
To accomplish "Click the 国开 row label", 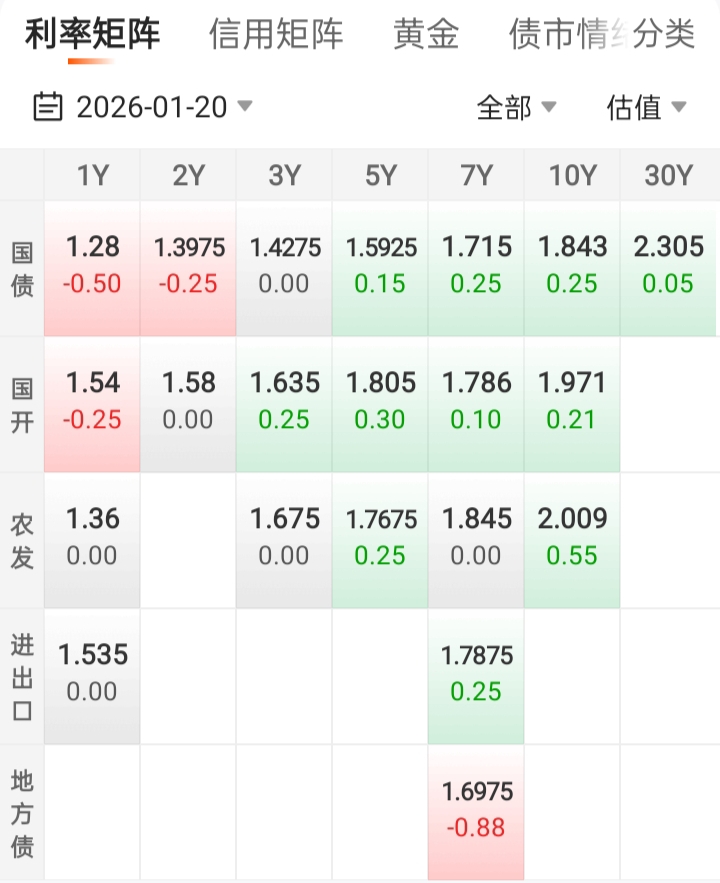I will (22, 403).
